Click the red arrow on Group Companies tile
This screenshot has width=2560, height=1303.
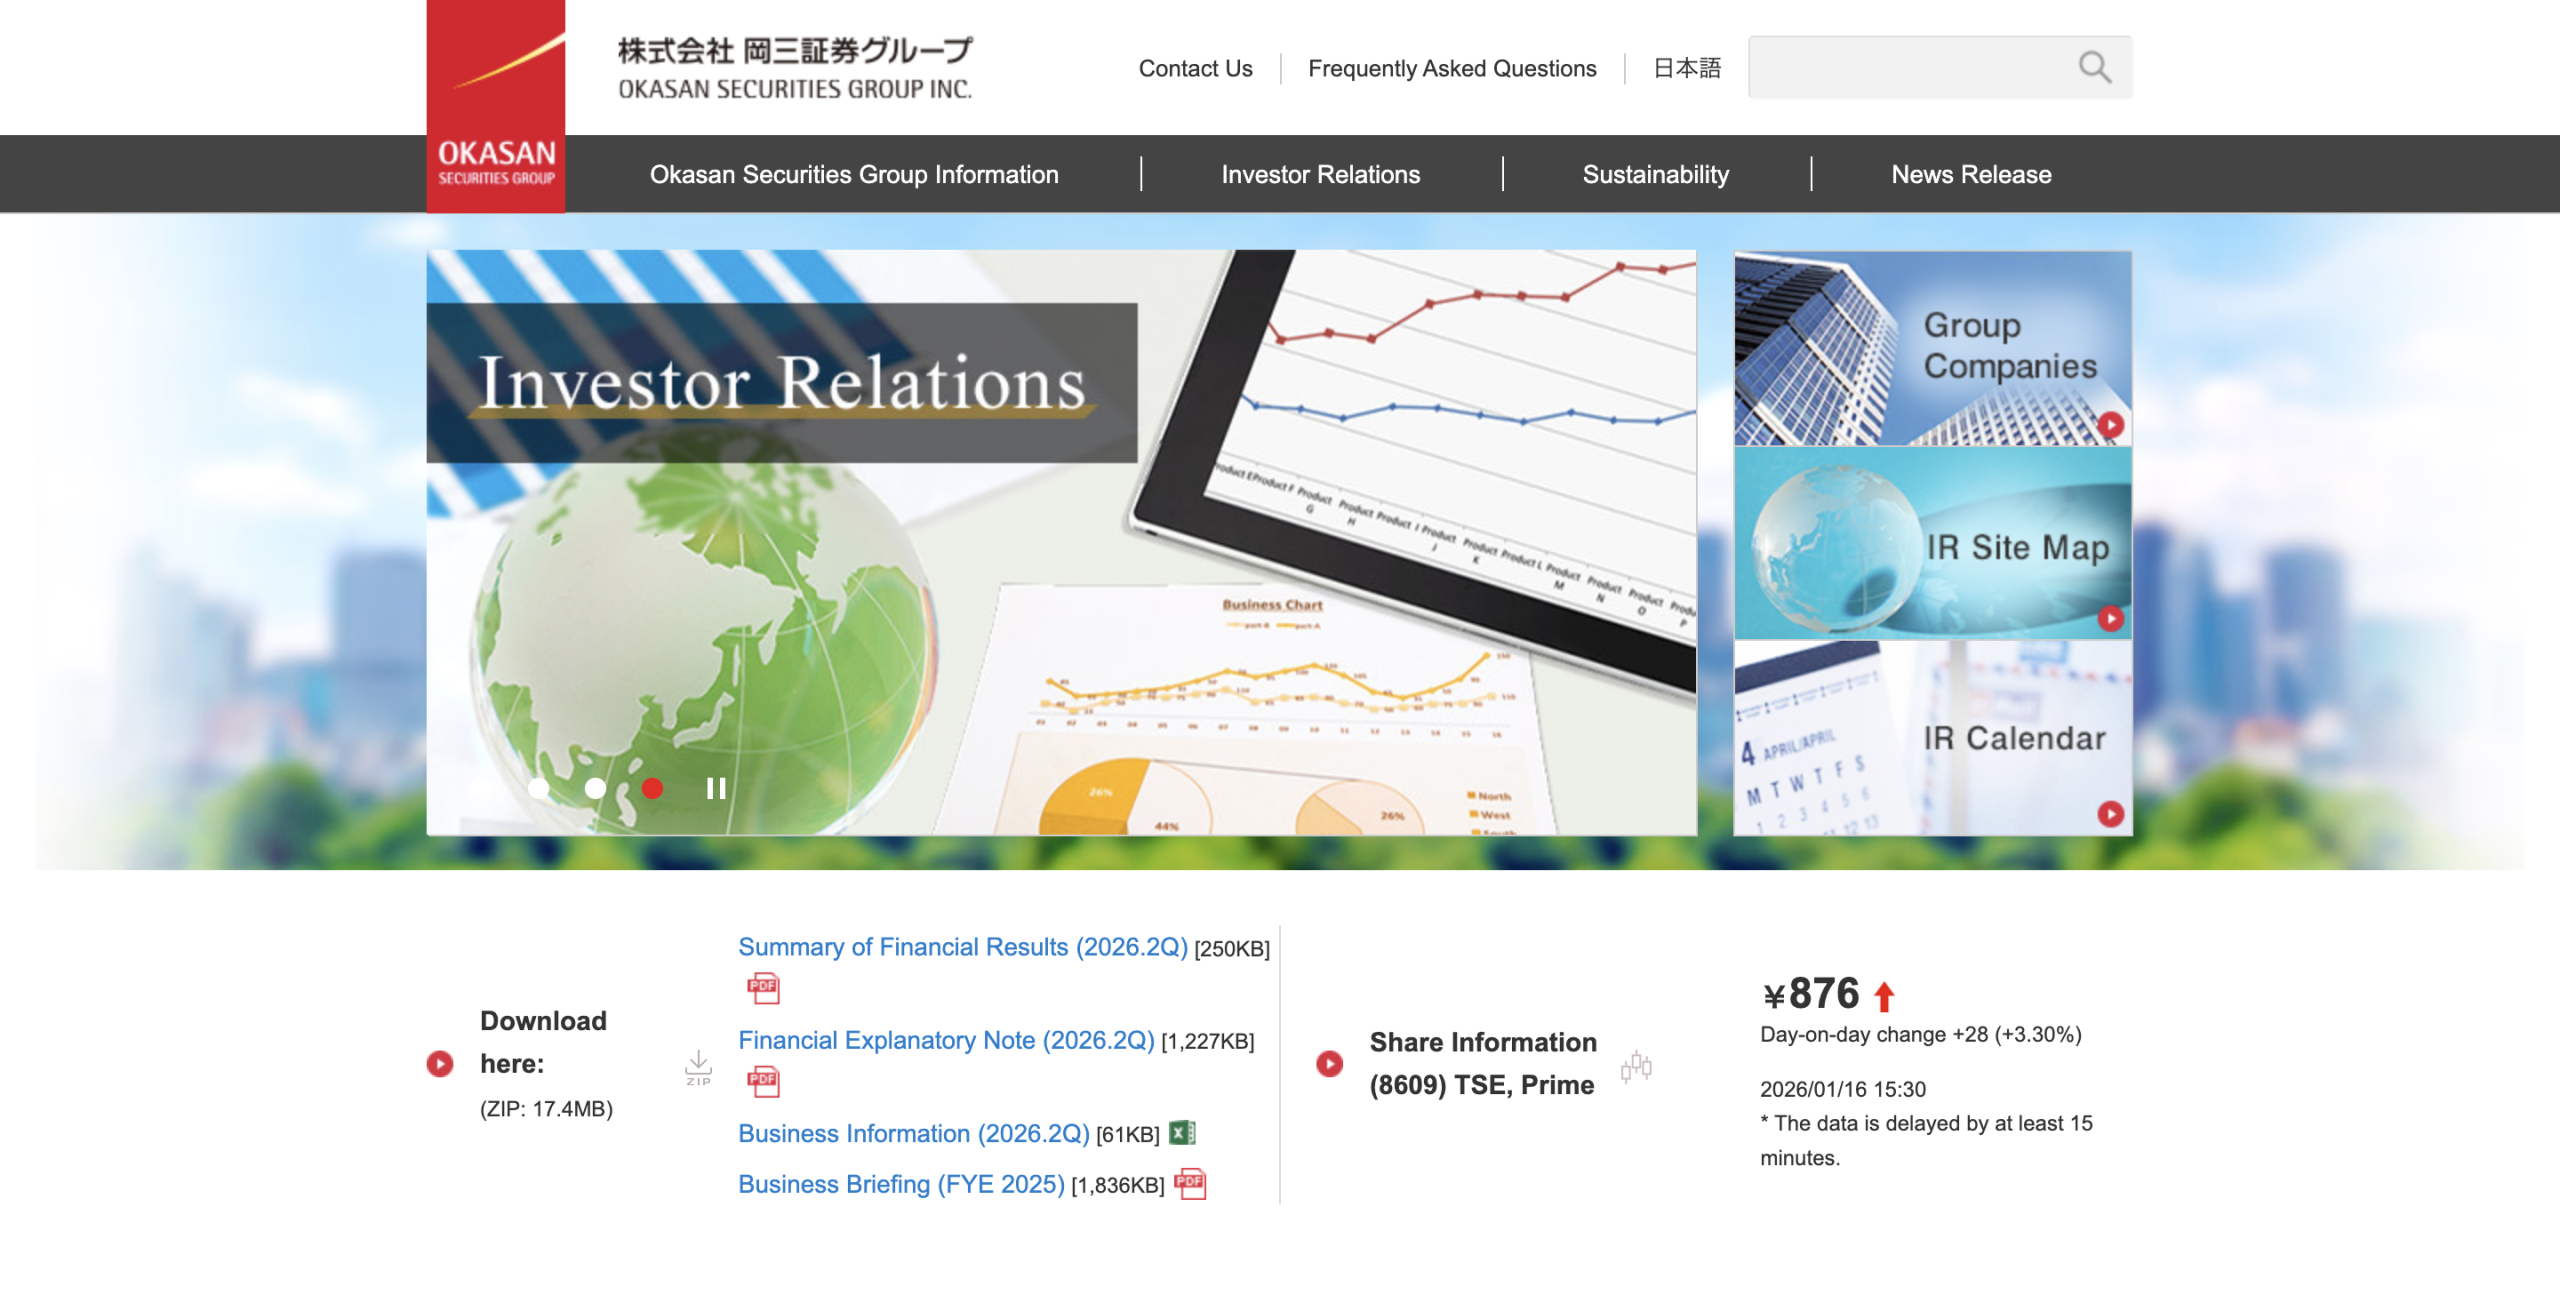(x=2110, y=425)
